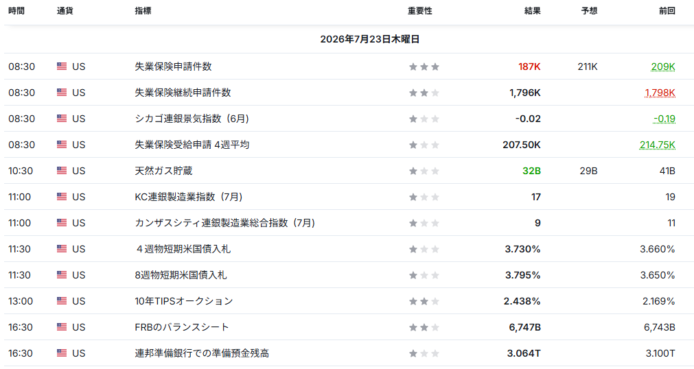The image size is (694, 369).
Task: Click the underlined previous value 214.75K
Action: [x=657, y=145]
